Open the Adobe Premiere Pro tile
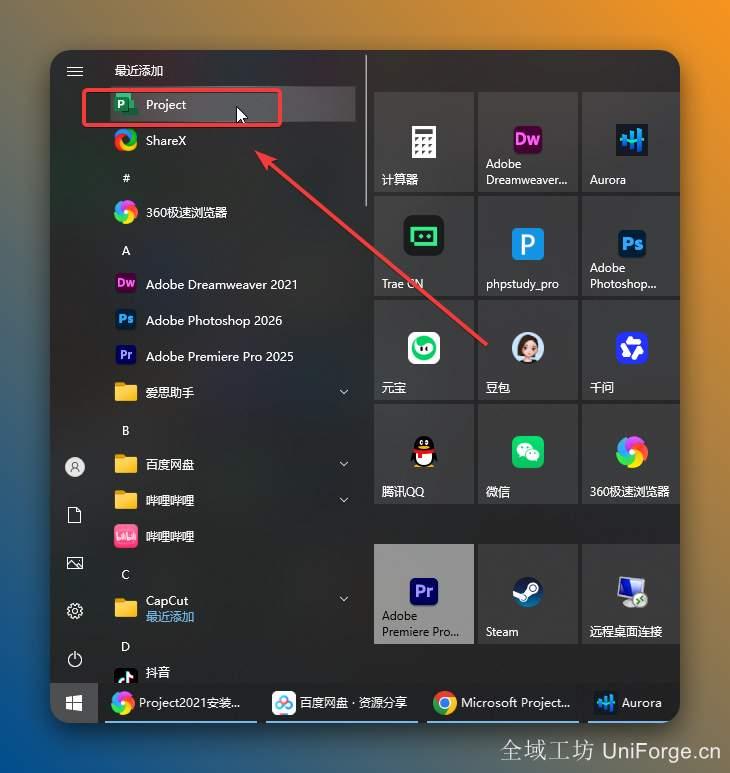 (x=424, y=594)
